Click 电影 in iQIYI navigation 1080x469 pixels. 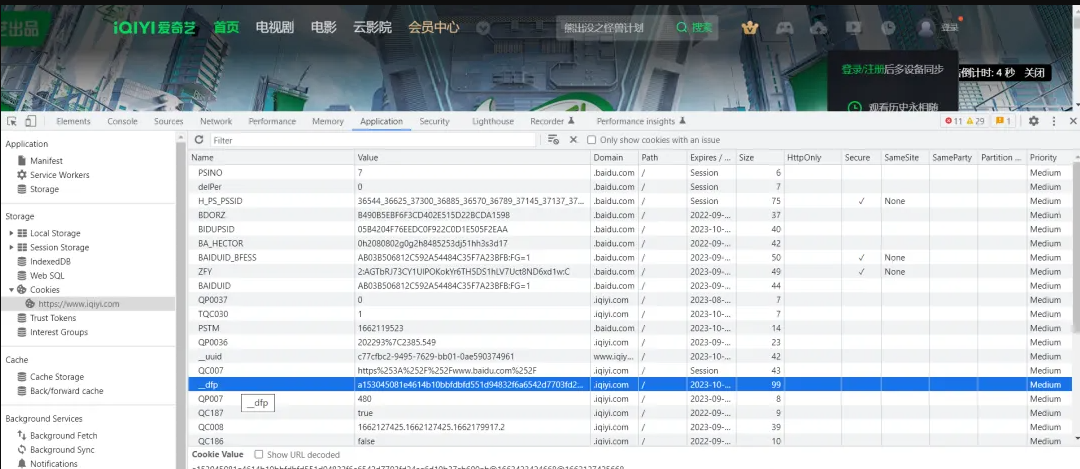(x=324, y=28)
